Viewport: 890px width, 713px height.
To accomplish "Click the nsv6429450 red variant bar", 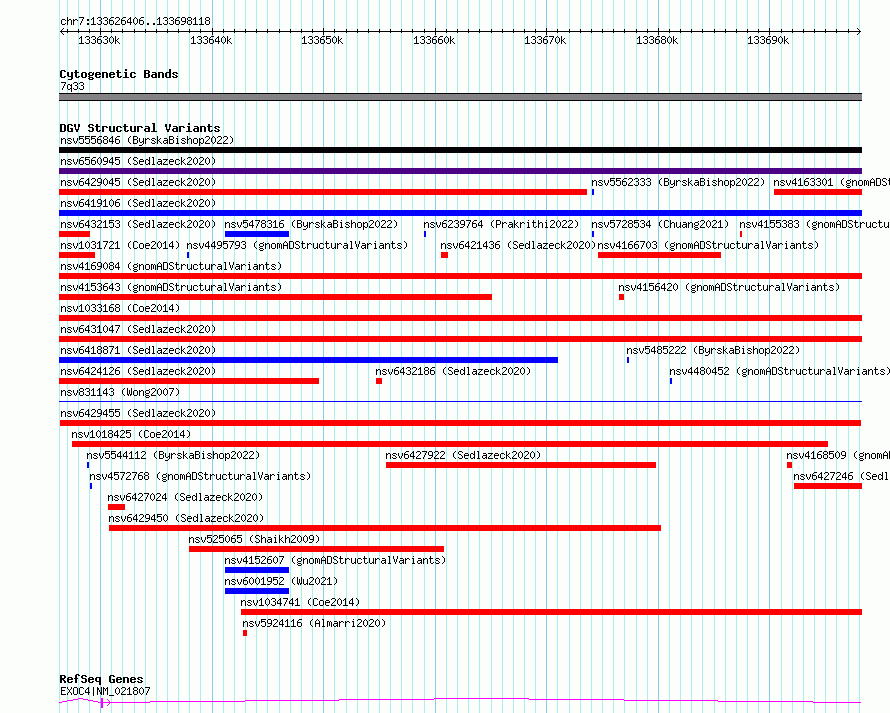I will [385, 529].
